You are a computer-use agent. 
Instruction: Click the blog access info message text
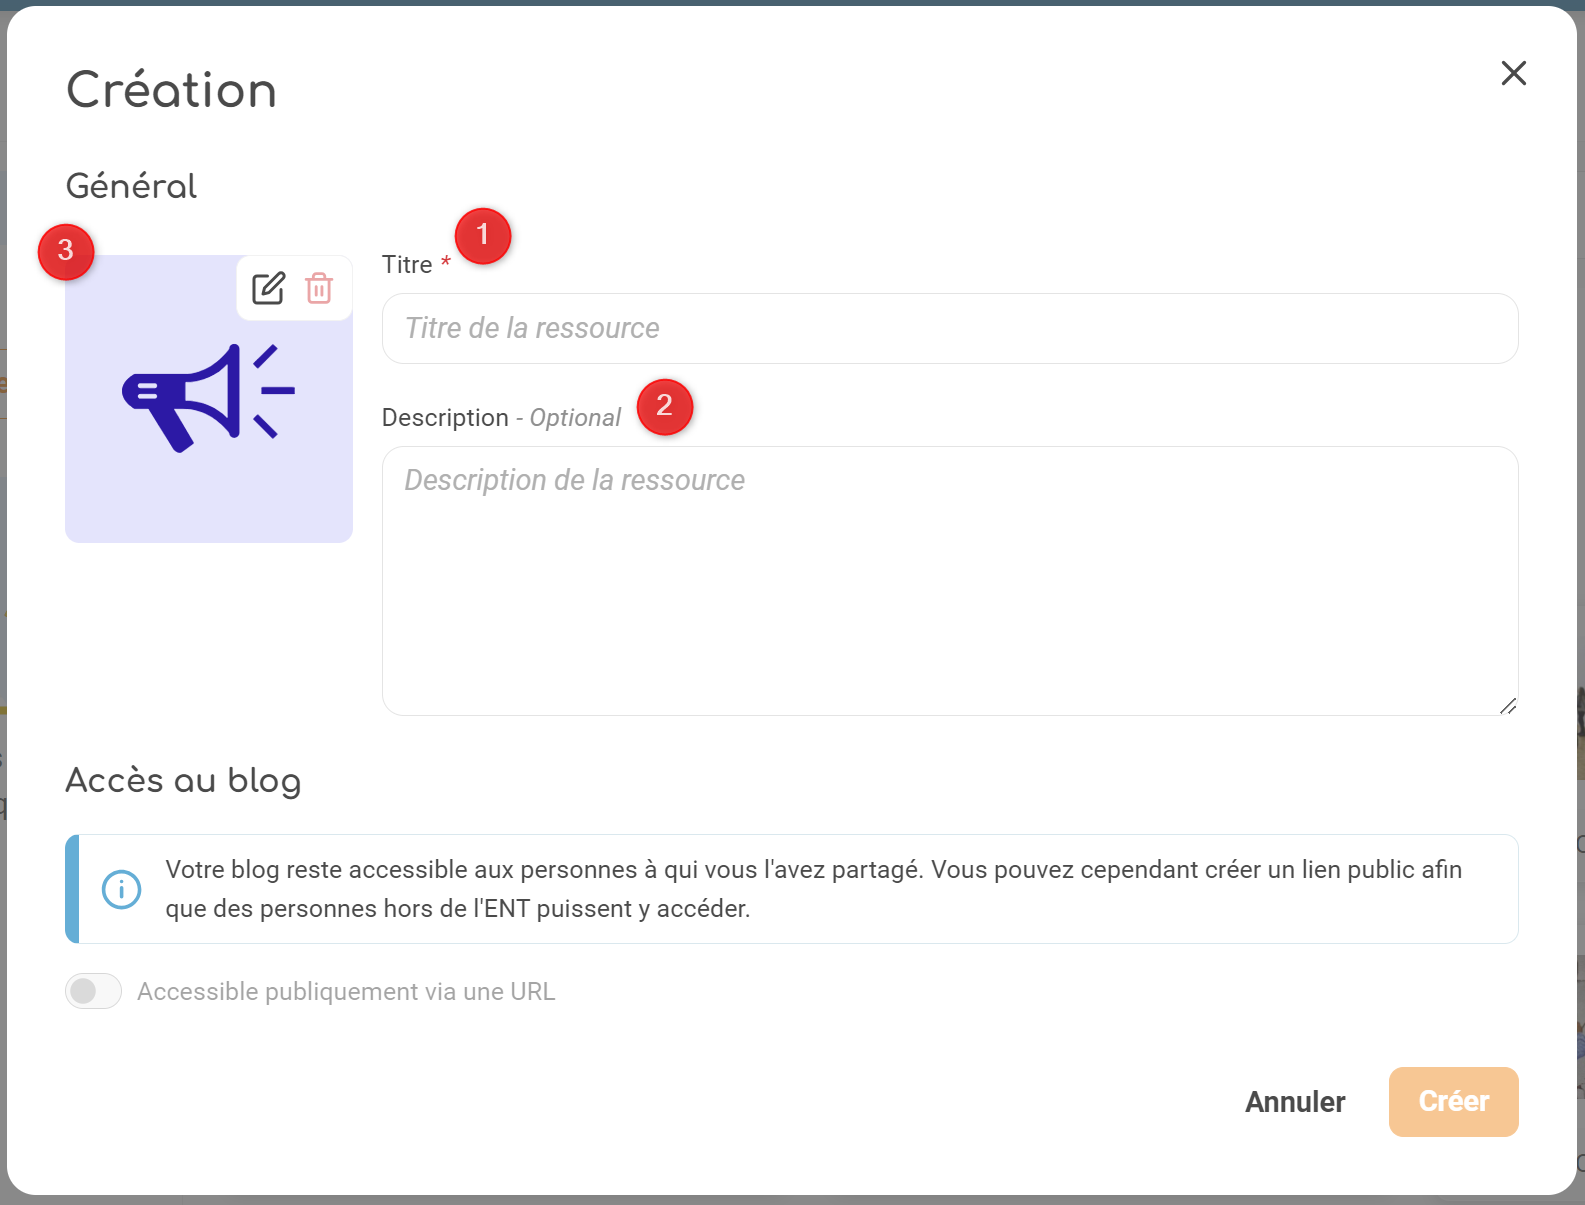(x=812, y=889)
